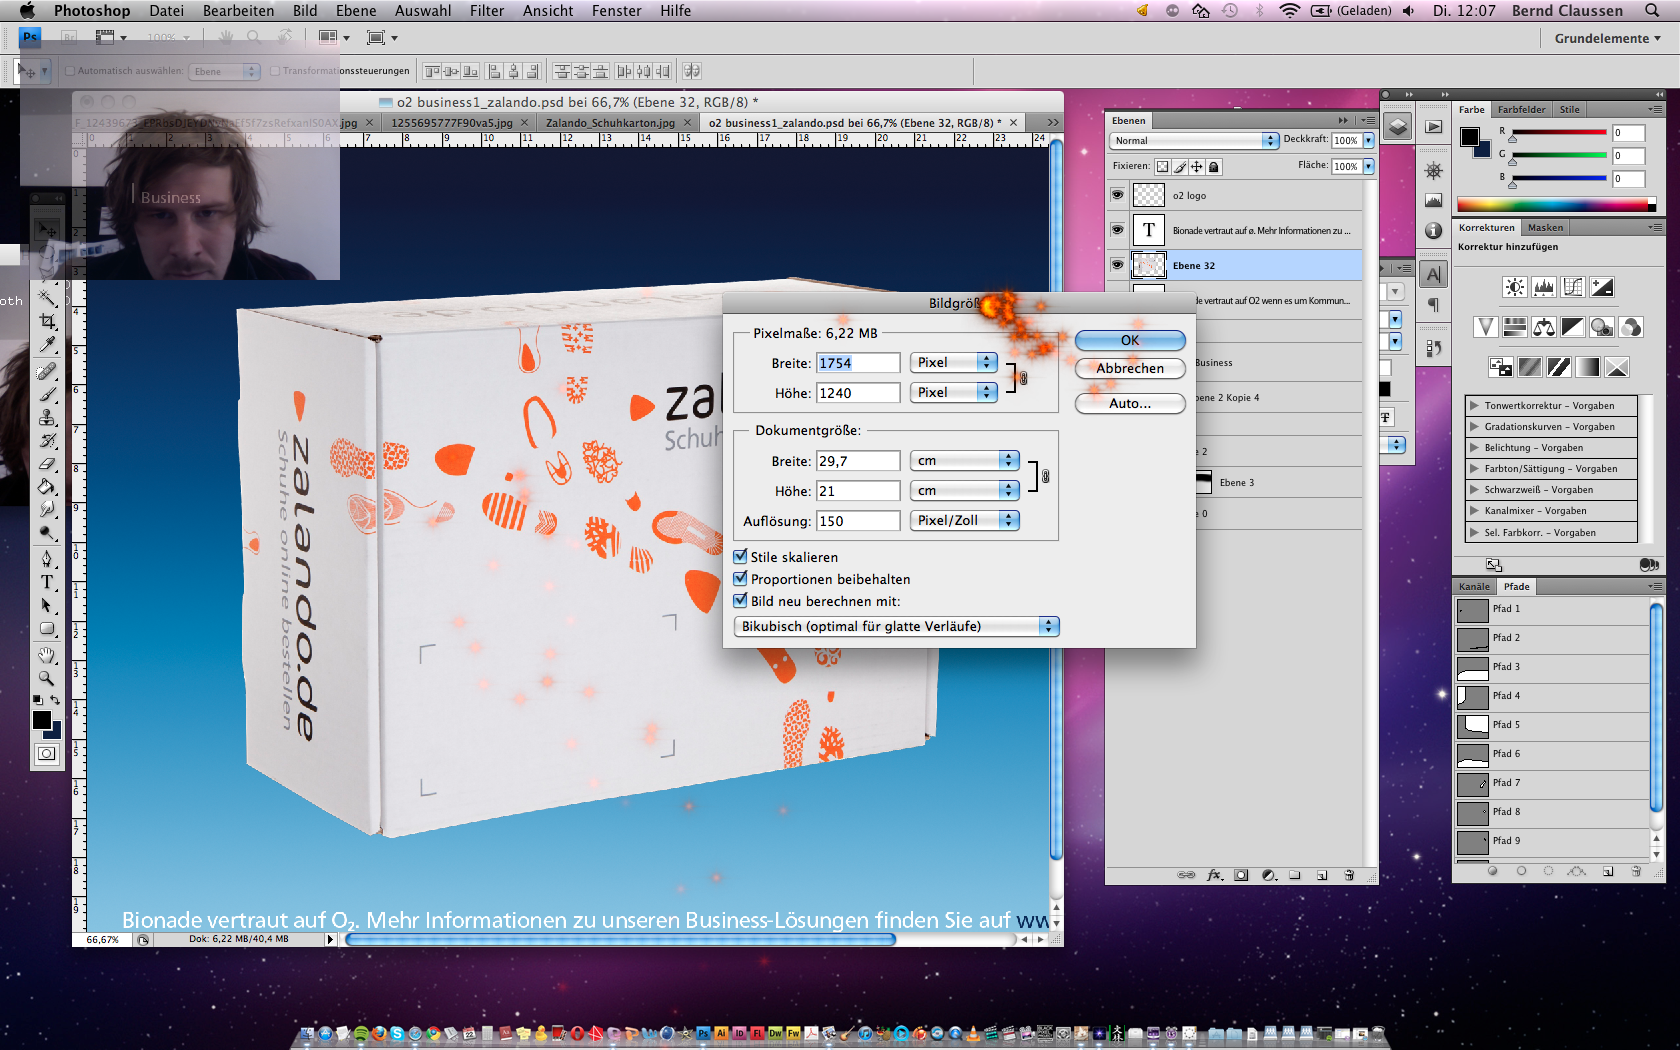The image size is (1680, 1050).
Task: Add a Brightness/Contrast adjustment
Action: pyautogui.click(x=1515, y=288)
